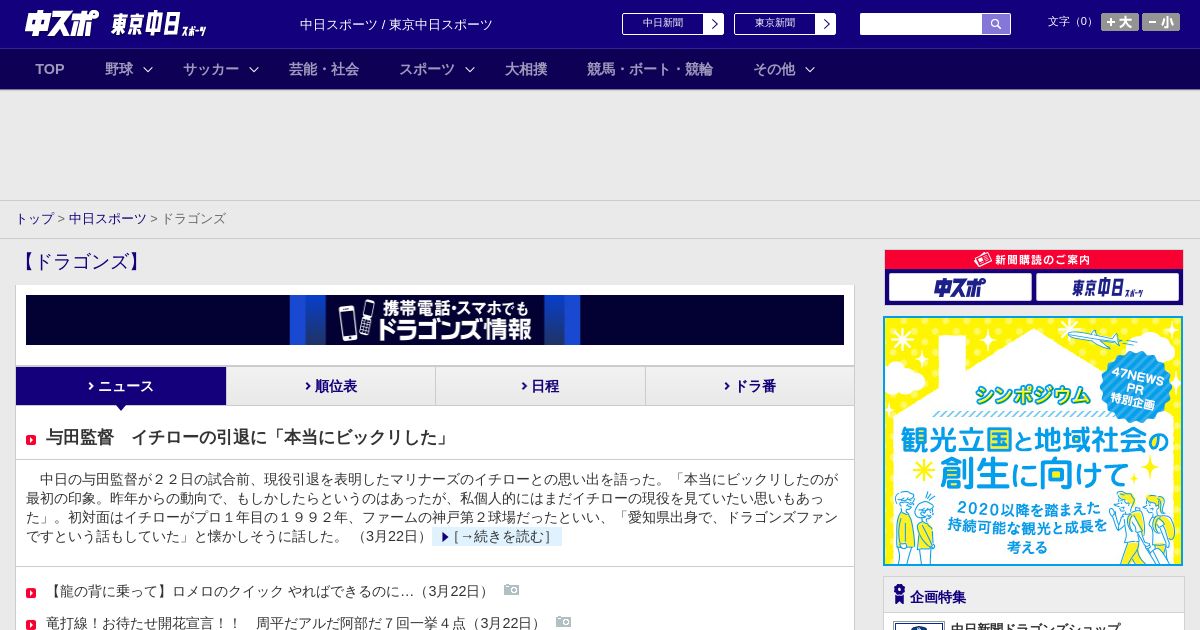
Task: Click 中スポ subscription button in sidebar
Action: pos(960,288)
